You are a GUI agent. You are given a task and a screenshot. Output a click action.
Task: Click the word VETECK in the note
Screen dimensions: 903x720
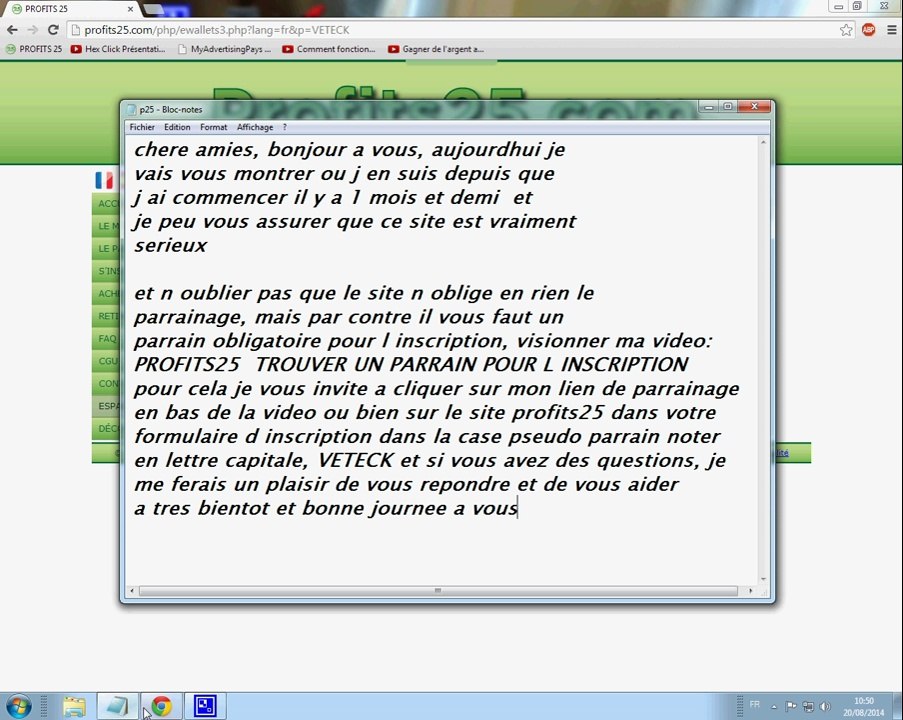(355, 460)
